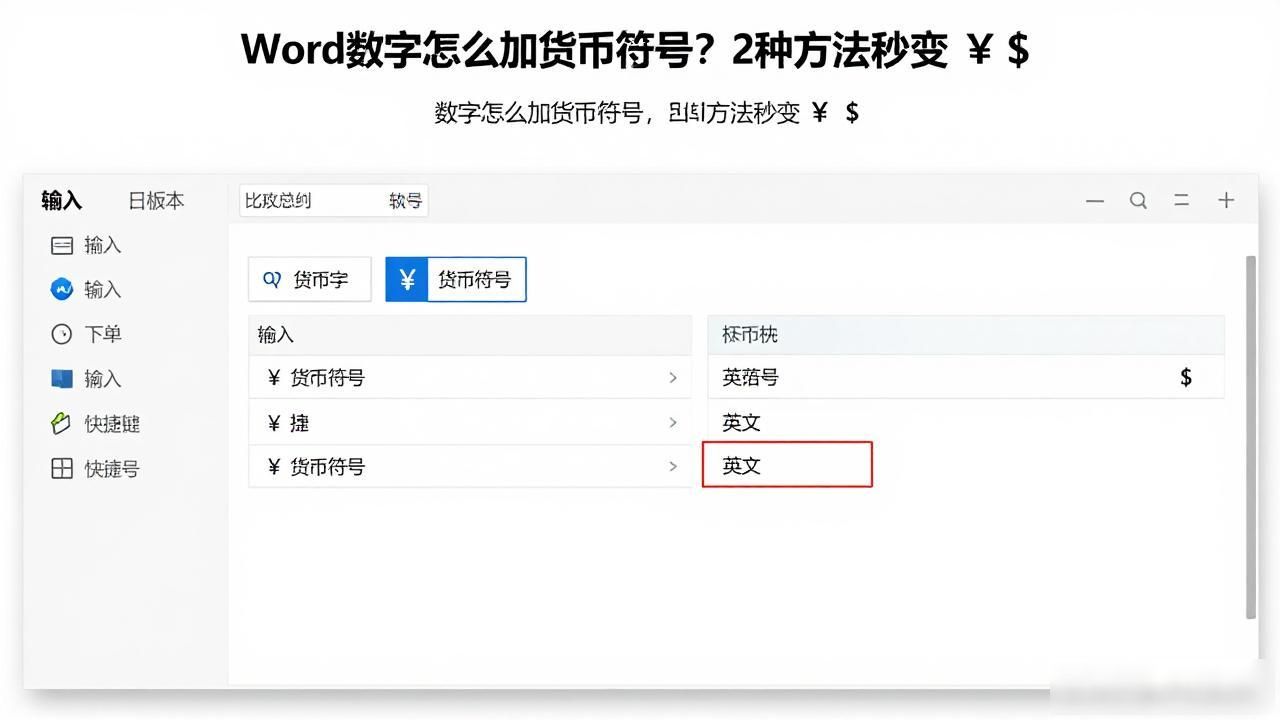This screenshot has width=1280, height=720.
Task: Click the blue round icon next to 输入
Action: point(62,289)
